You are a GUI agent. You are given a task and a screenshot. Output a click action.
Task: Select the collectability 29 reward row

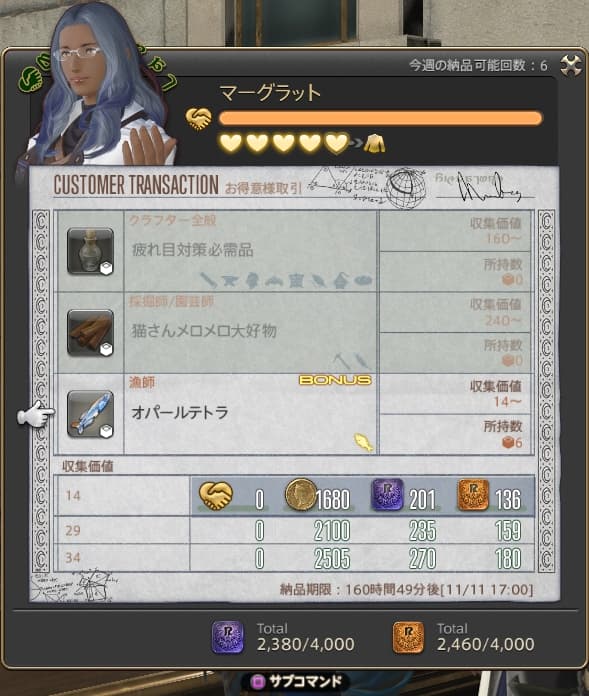(x=294, y=530)
